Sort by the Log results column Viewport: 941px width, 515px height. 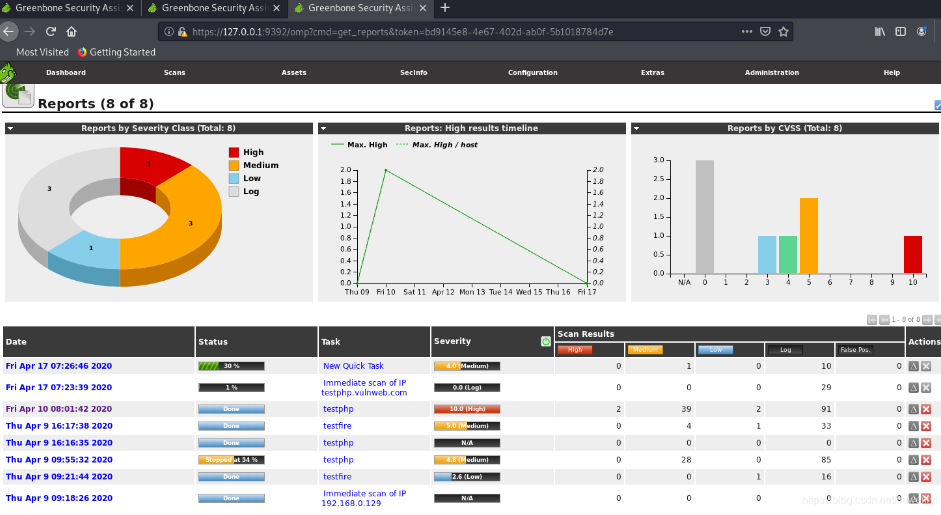tap(786, 349)
